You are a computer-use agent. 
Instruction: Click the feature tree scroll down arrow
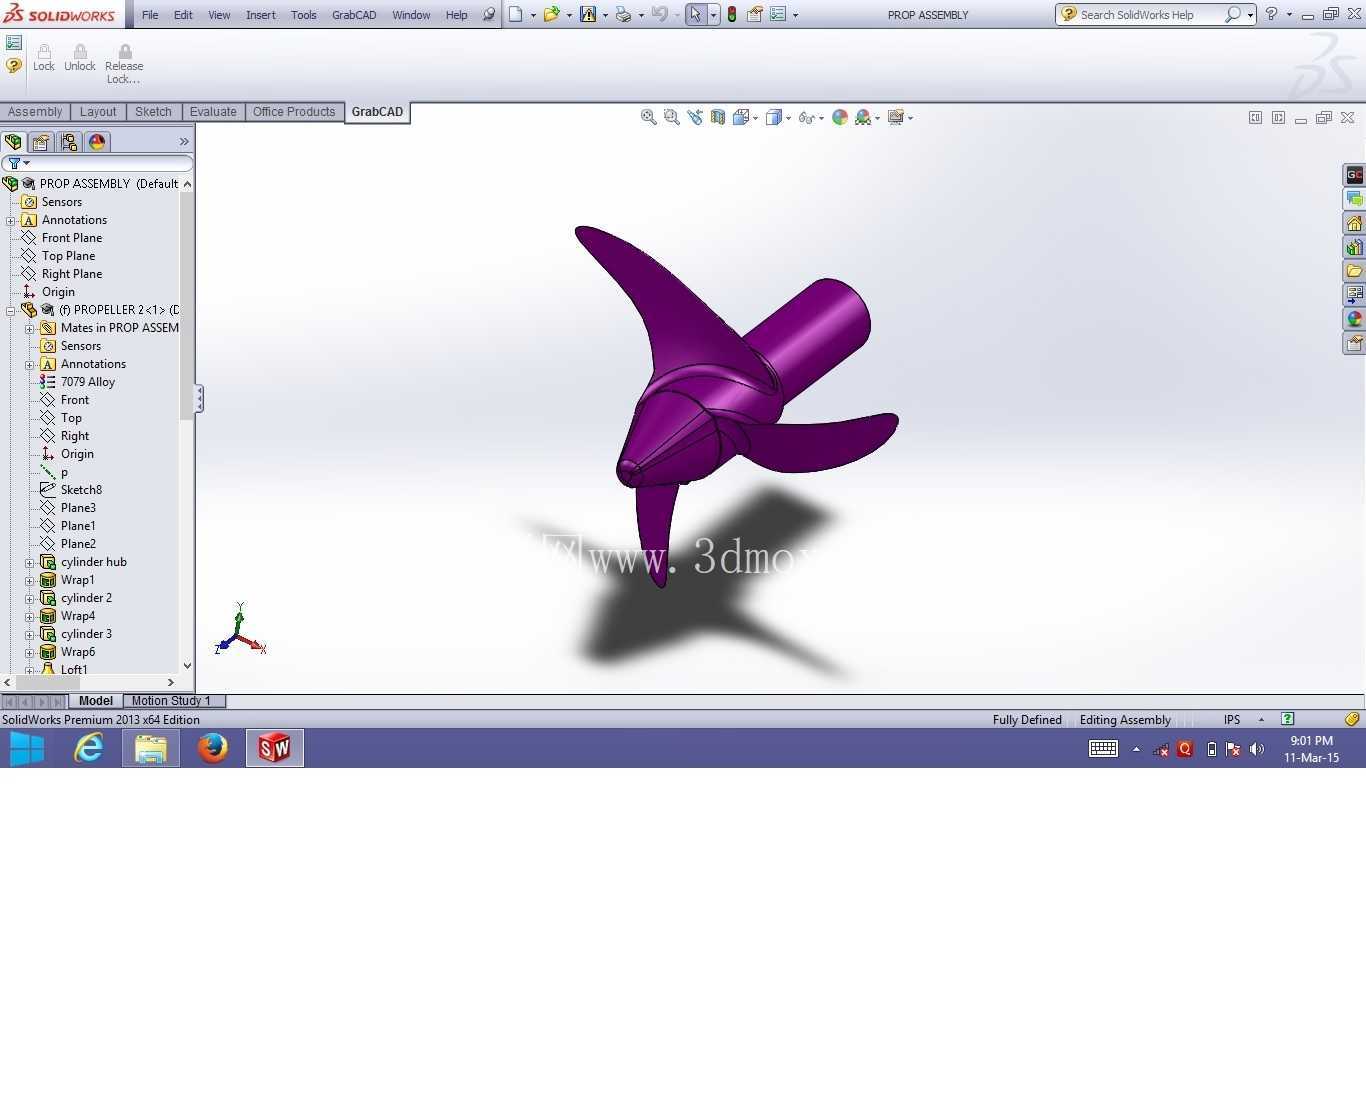click(187, 666)
